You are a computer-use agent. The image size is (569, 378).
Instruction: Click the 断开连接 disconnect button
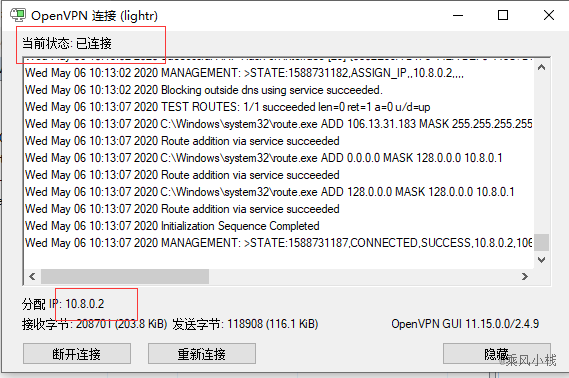[x=77, y=354]
